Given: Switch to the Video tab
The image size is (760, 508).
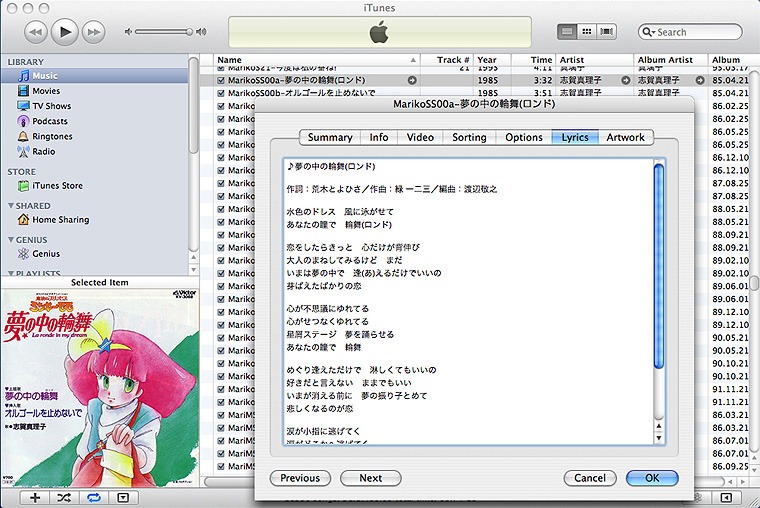Looking at the screenshot, I should pos(420,137).
